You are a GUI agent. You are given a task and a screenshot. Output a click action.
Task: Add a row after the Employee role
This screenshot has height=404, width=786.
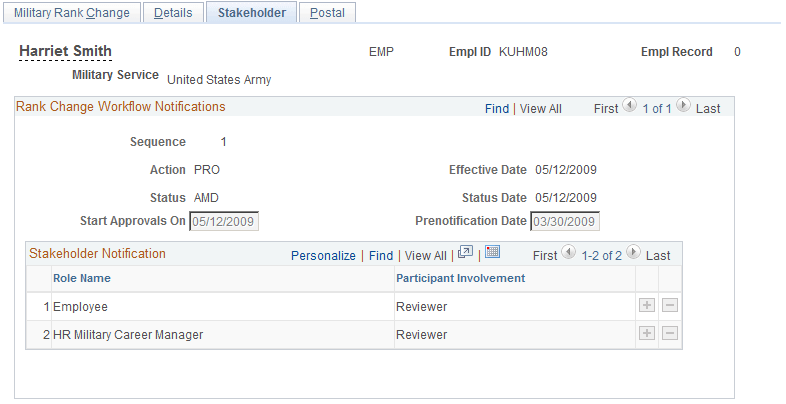pyautogui.click(x=647, y=306)
